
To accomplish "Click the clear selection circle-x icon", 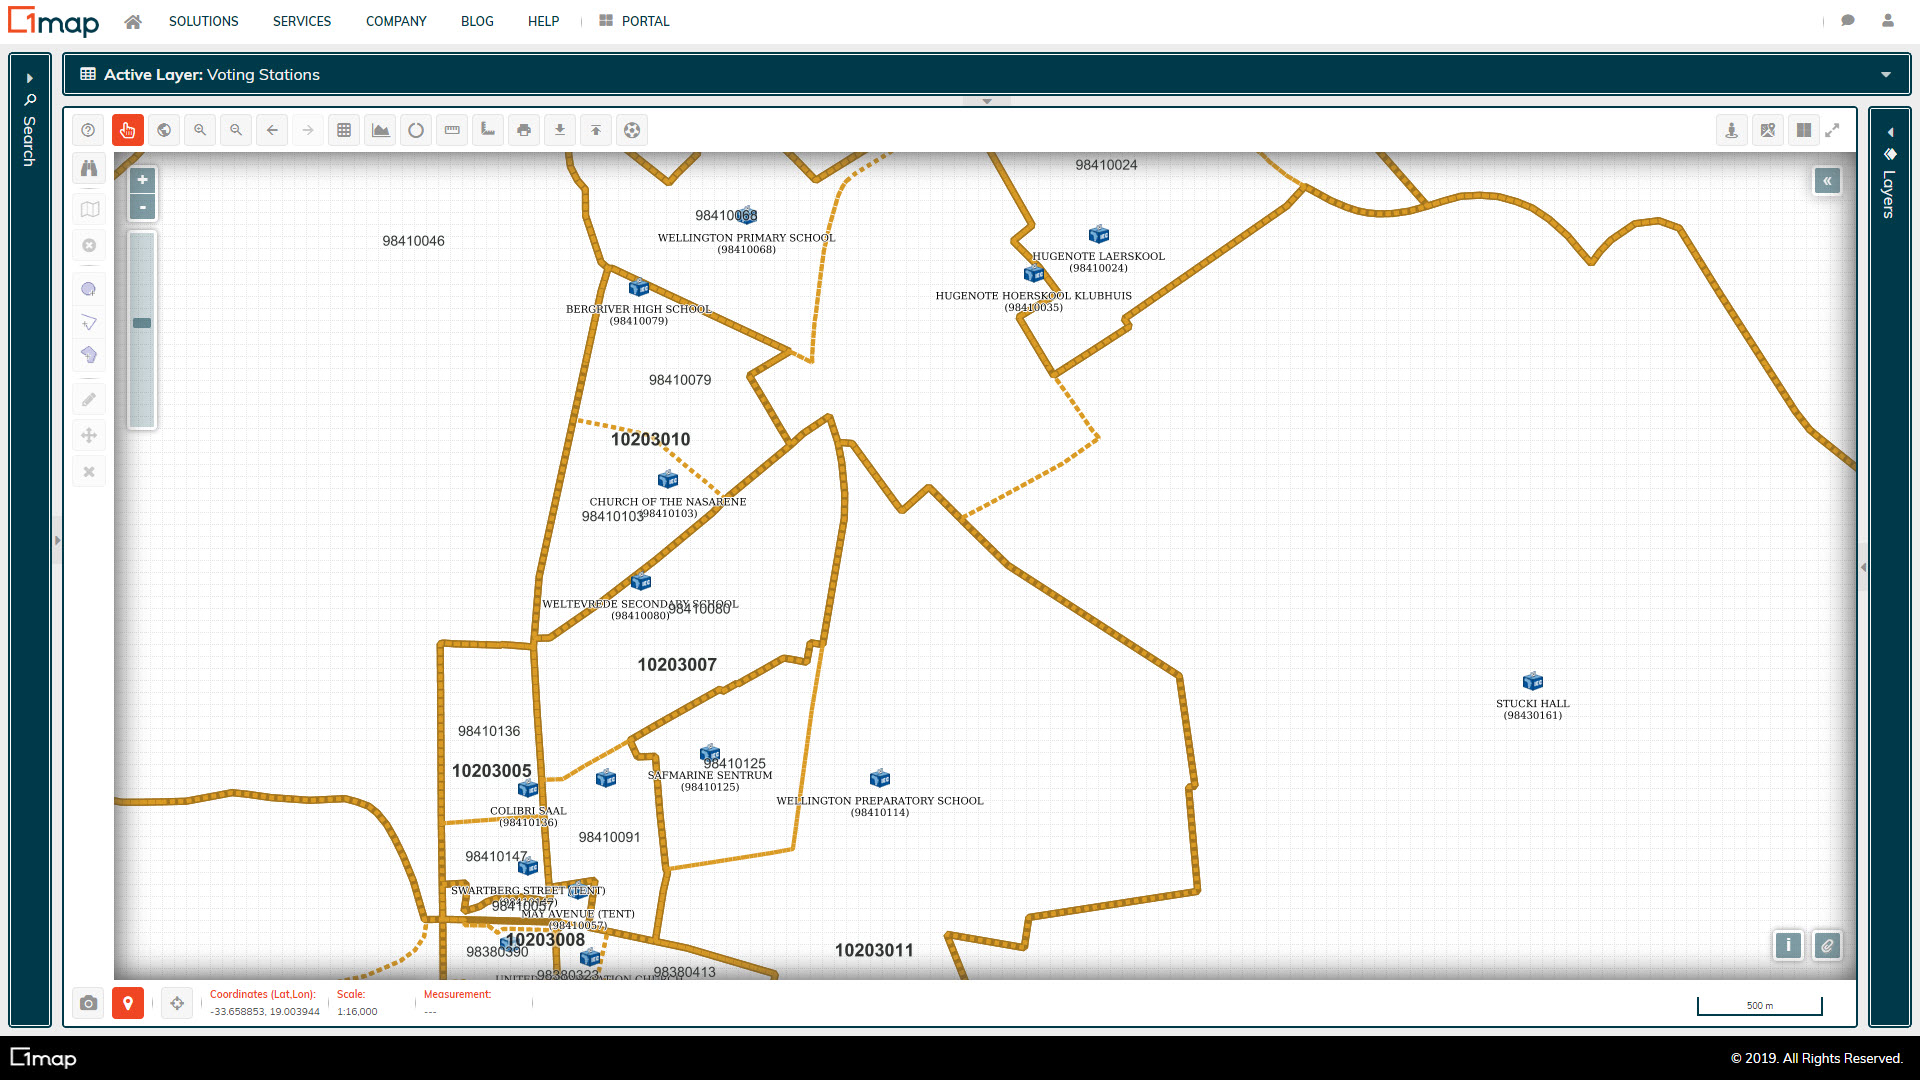I will [89, 245].
